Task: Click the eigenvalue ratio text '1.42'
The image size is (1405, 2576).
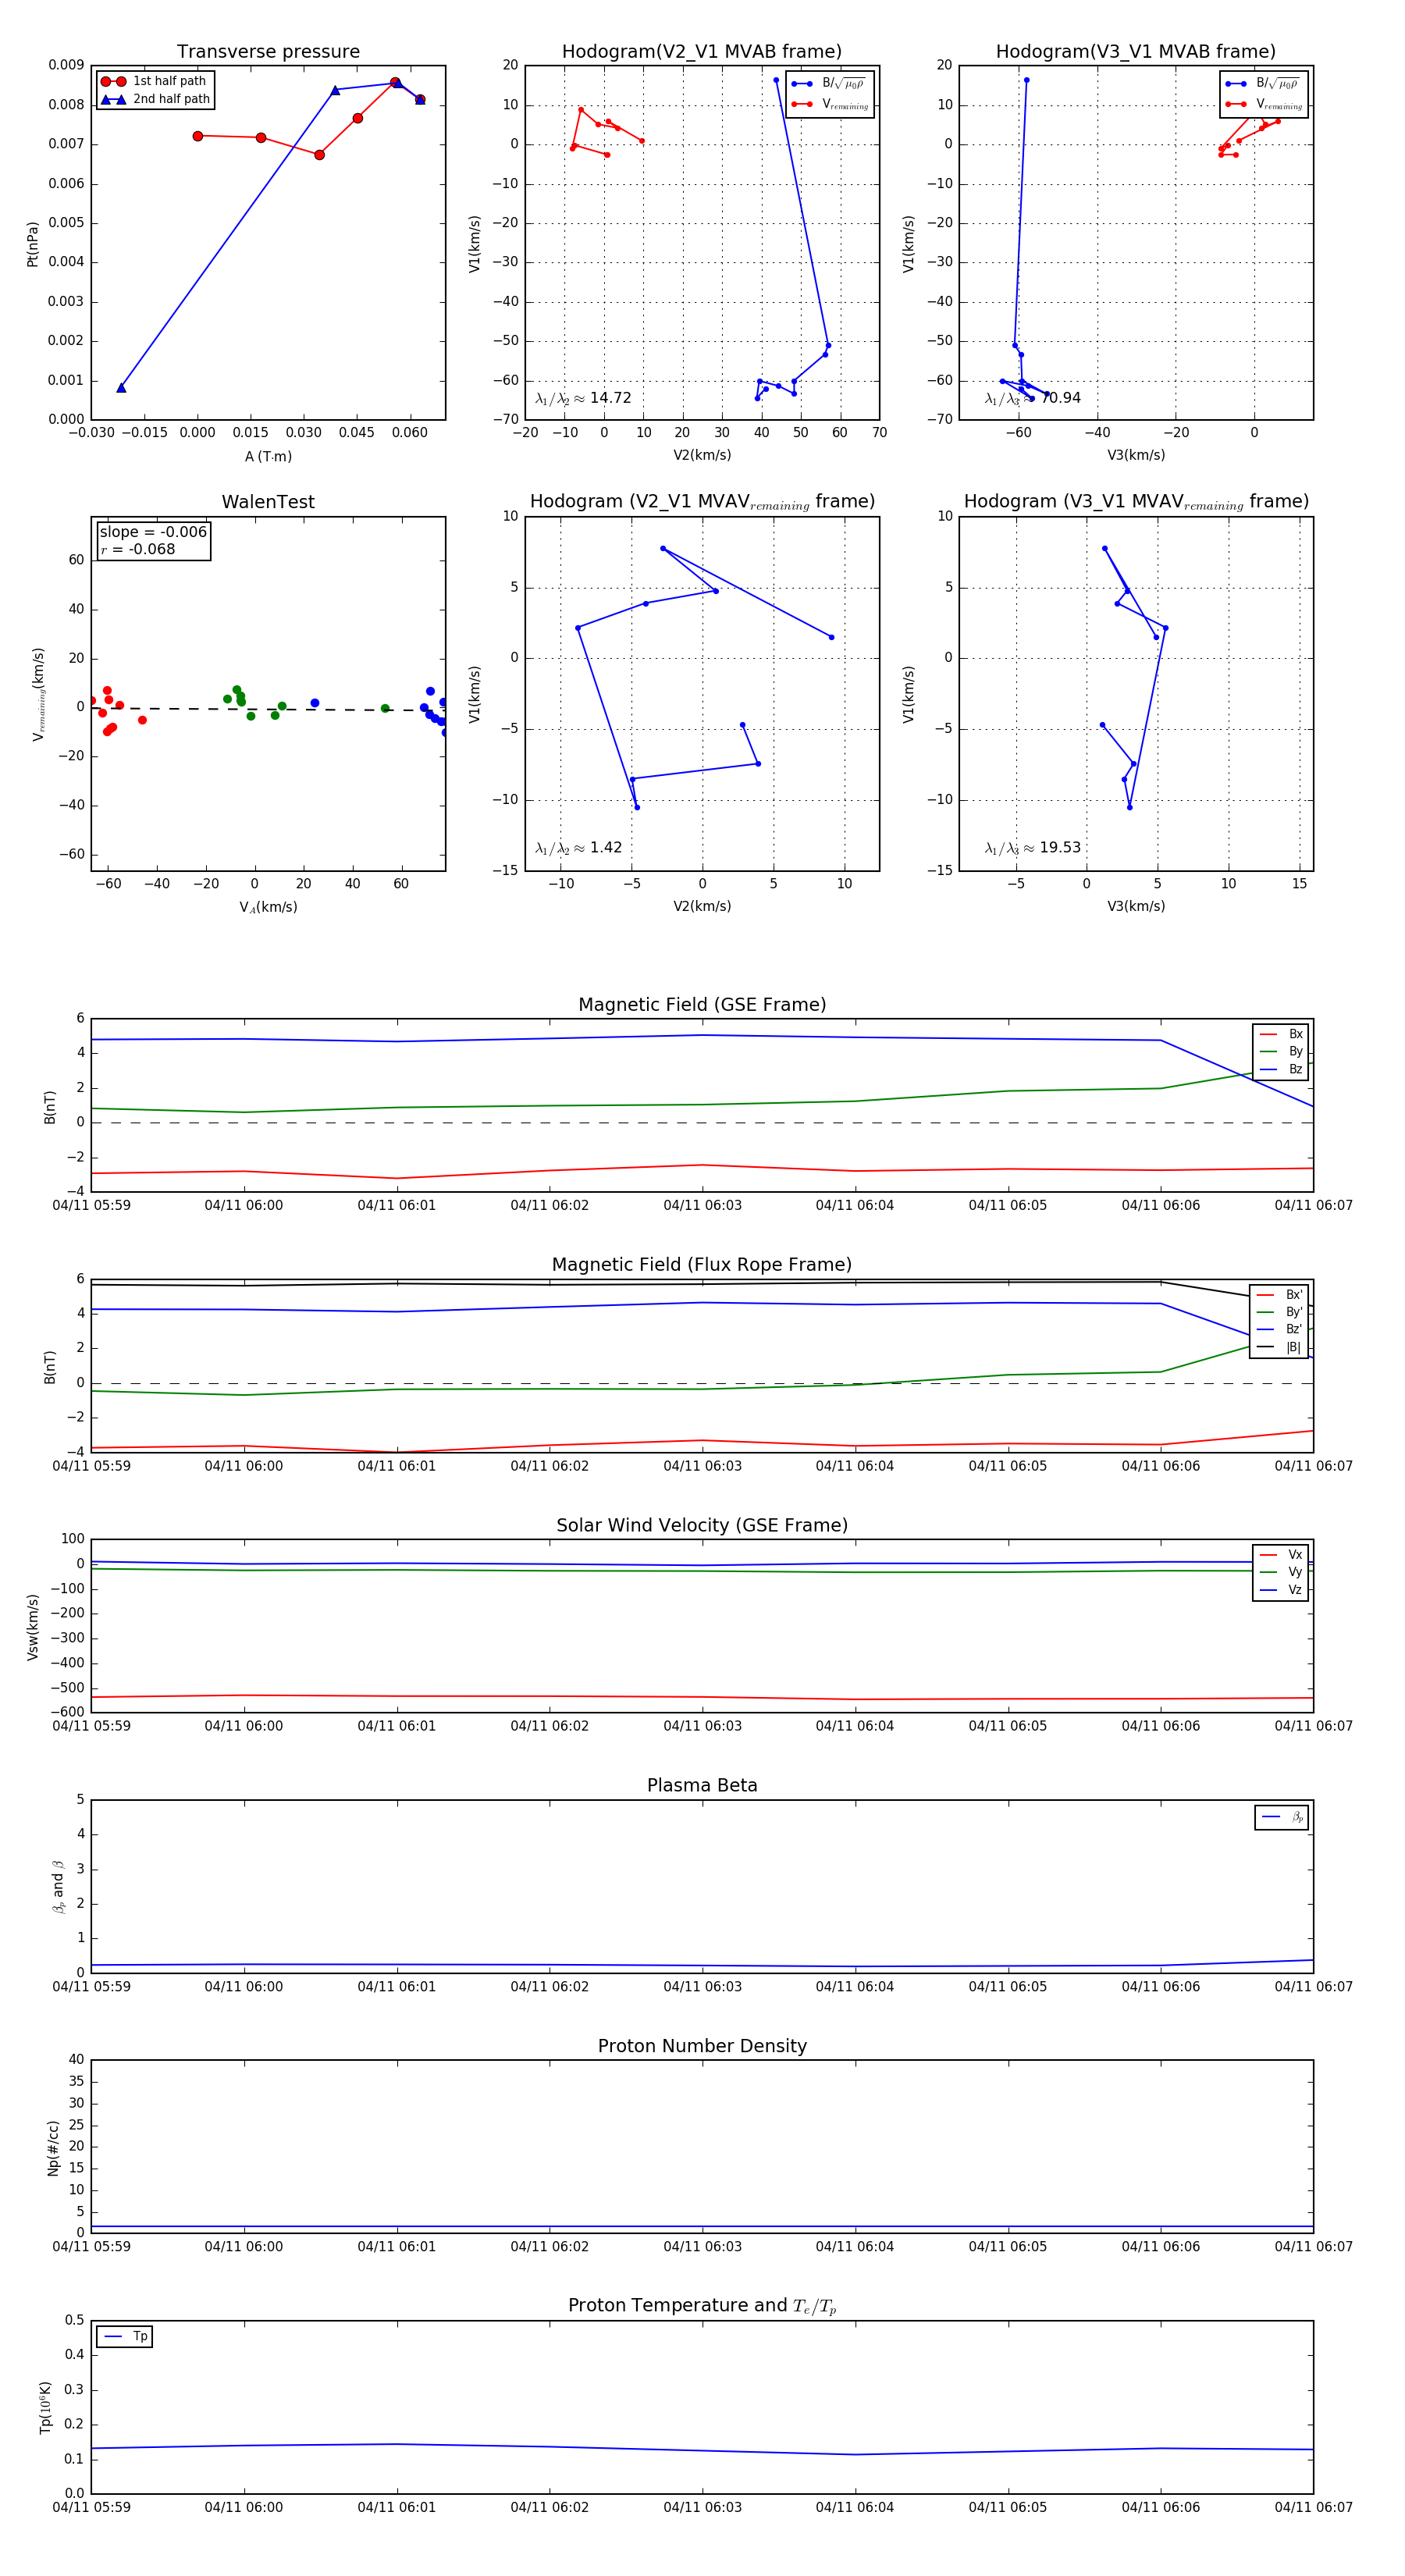Action: [606, 848]
